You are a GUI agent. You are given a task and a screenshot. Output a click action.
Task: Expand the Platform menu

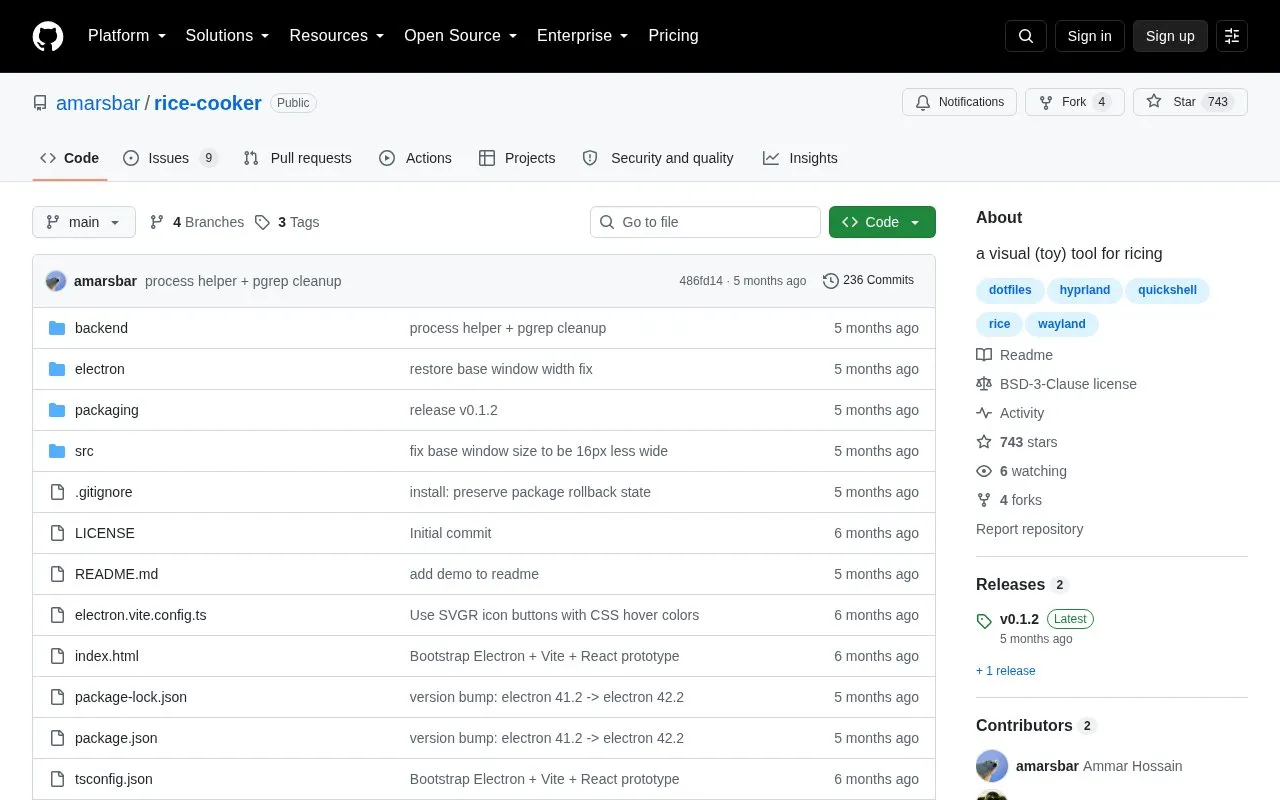tap(127, 36)
